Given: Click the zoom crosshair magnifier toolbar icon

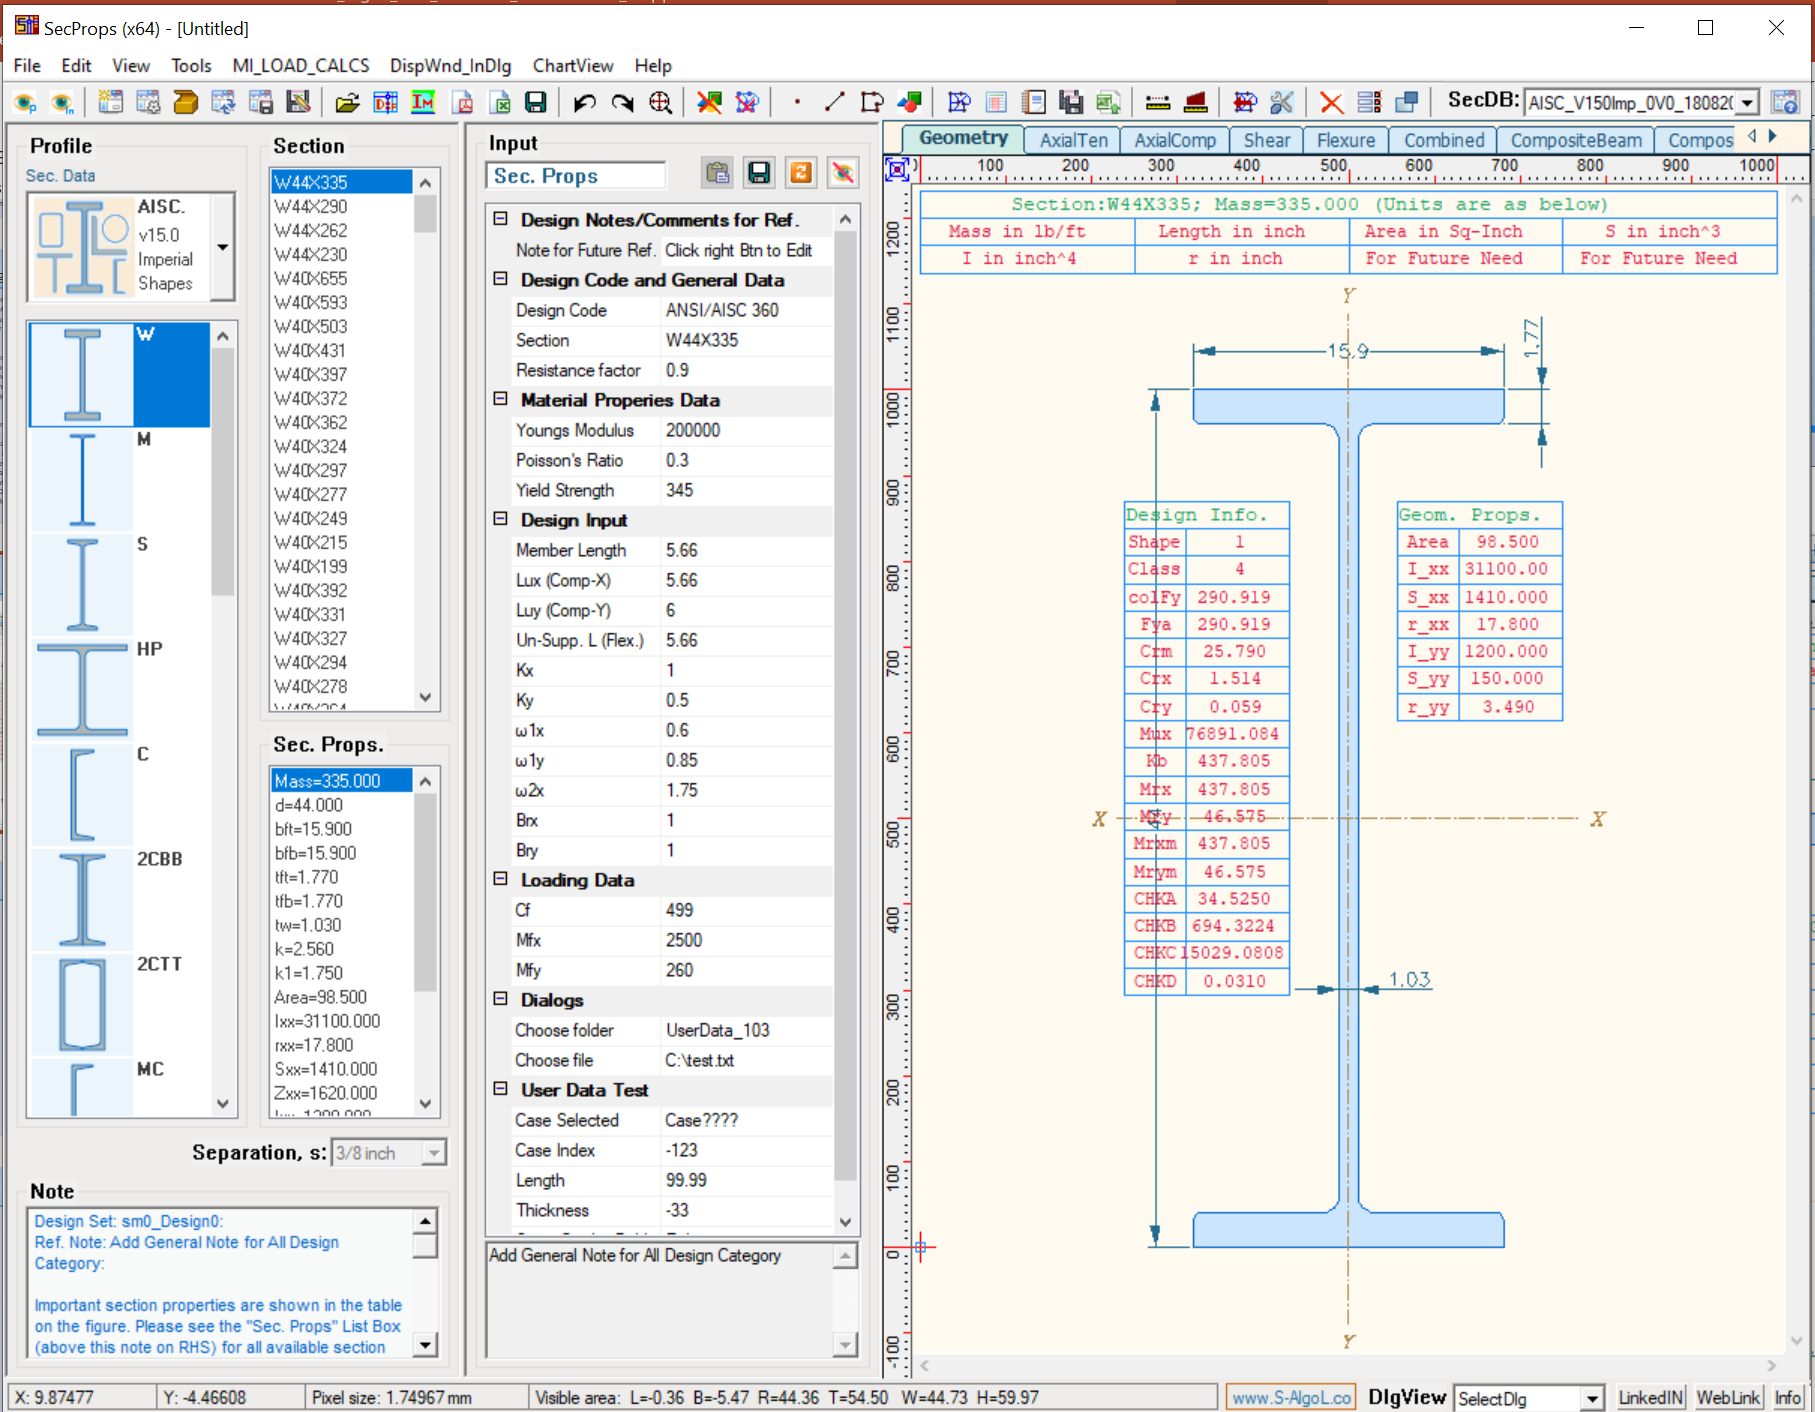Looking at the screenshot, I should [x=660, y=102].
